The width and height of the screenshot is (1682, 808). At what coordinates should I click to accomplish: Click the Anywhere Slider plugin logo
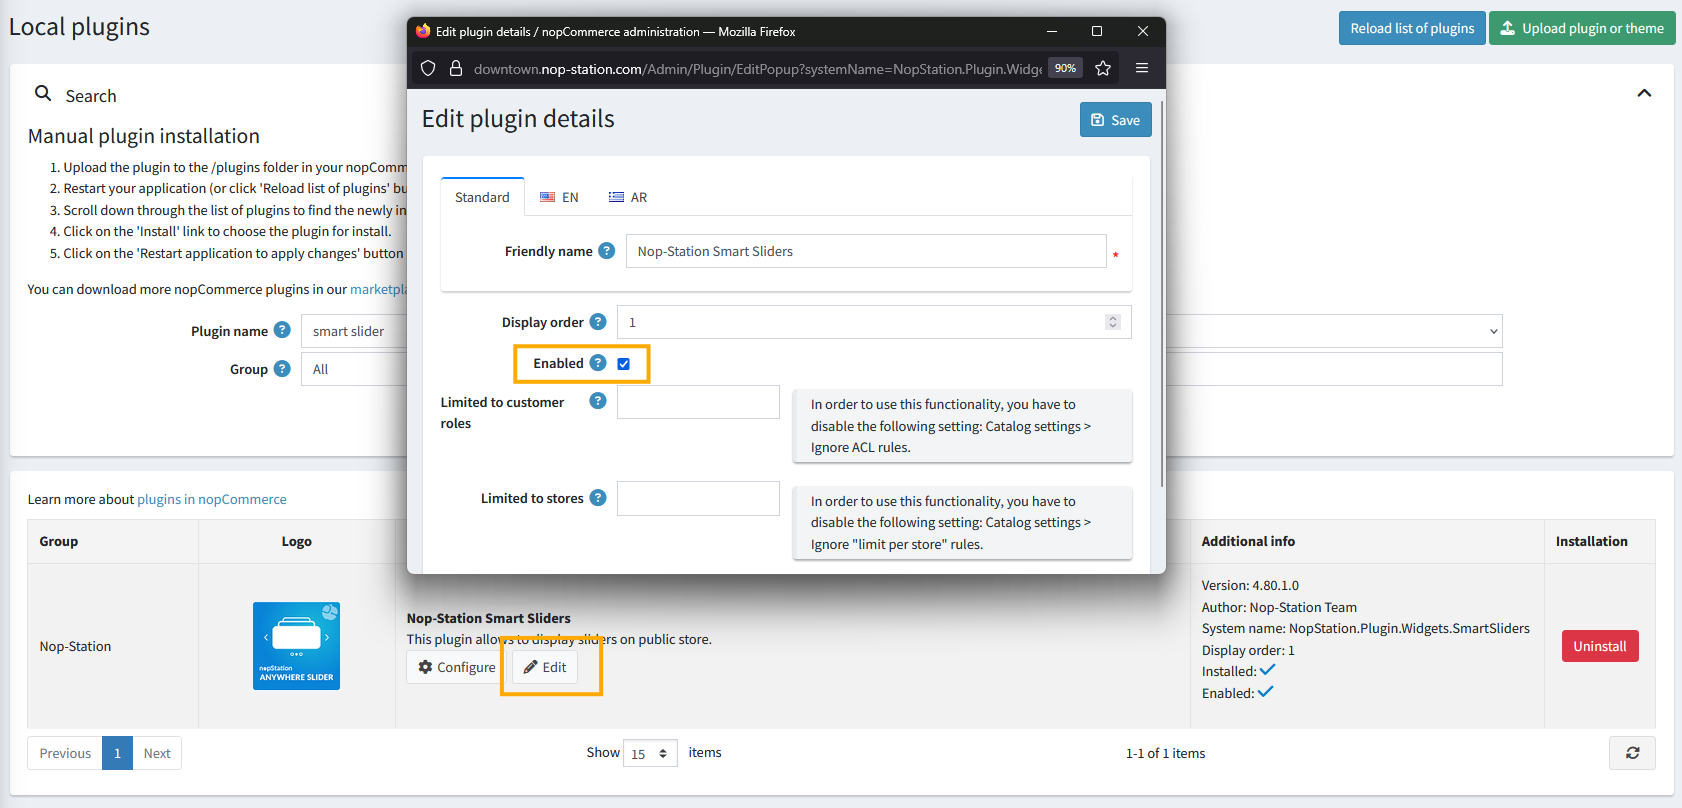click(296, 646)
